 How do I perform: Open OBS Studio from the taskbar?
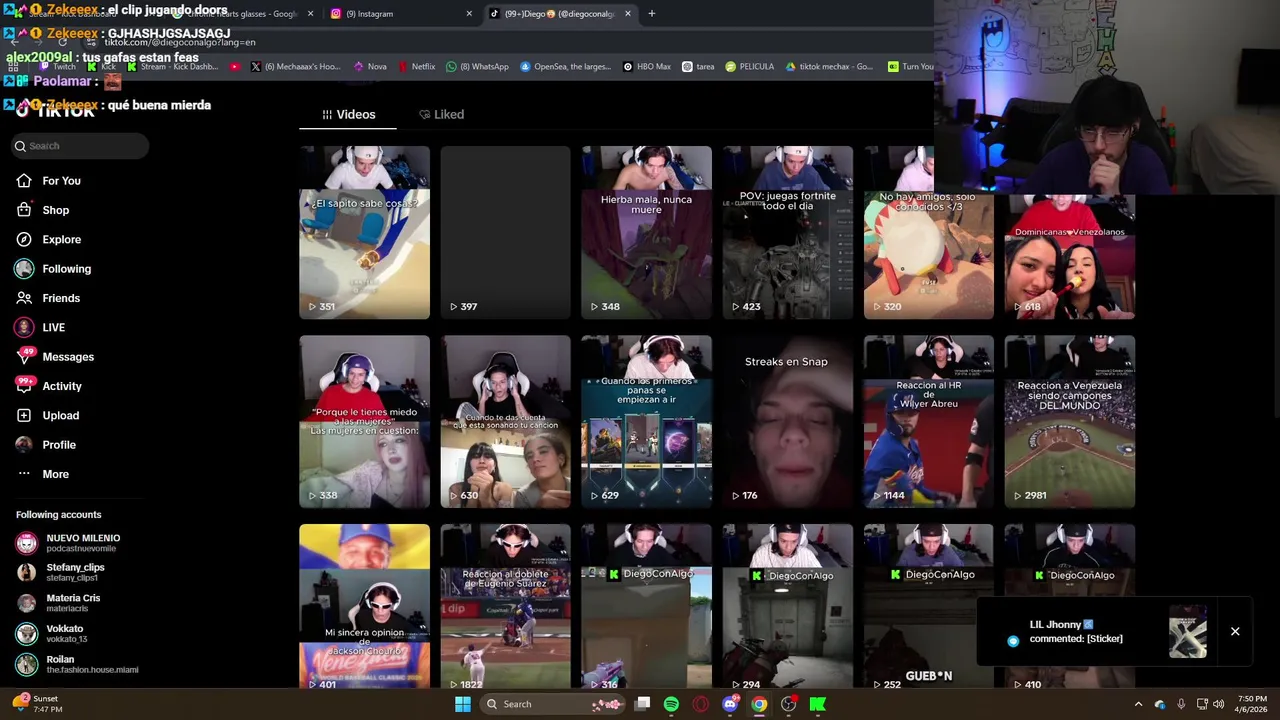click(788, 704)
